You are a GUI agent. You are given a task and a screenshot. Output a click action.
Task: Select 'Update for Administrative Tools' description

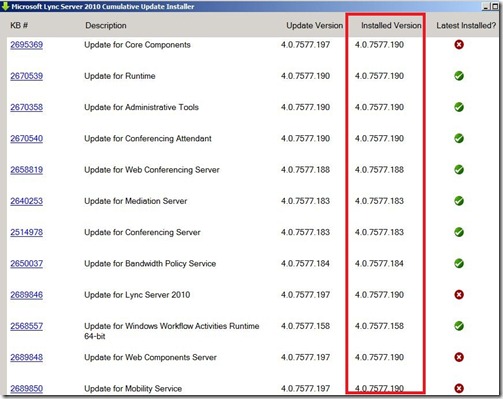141,107
